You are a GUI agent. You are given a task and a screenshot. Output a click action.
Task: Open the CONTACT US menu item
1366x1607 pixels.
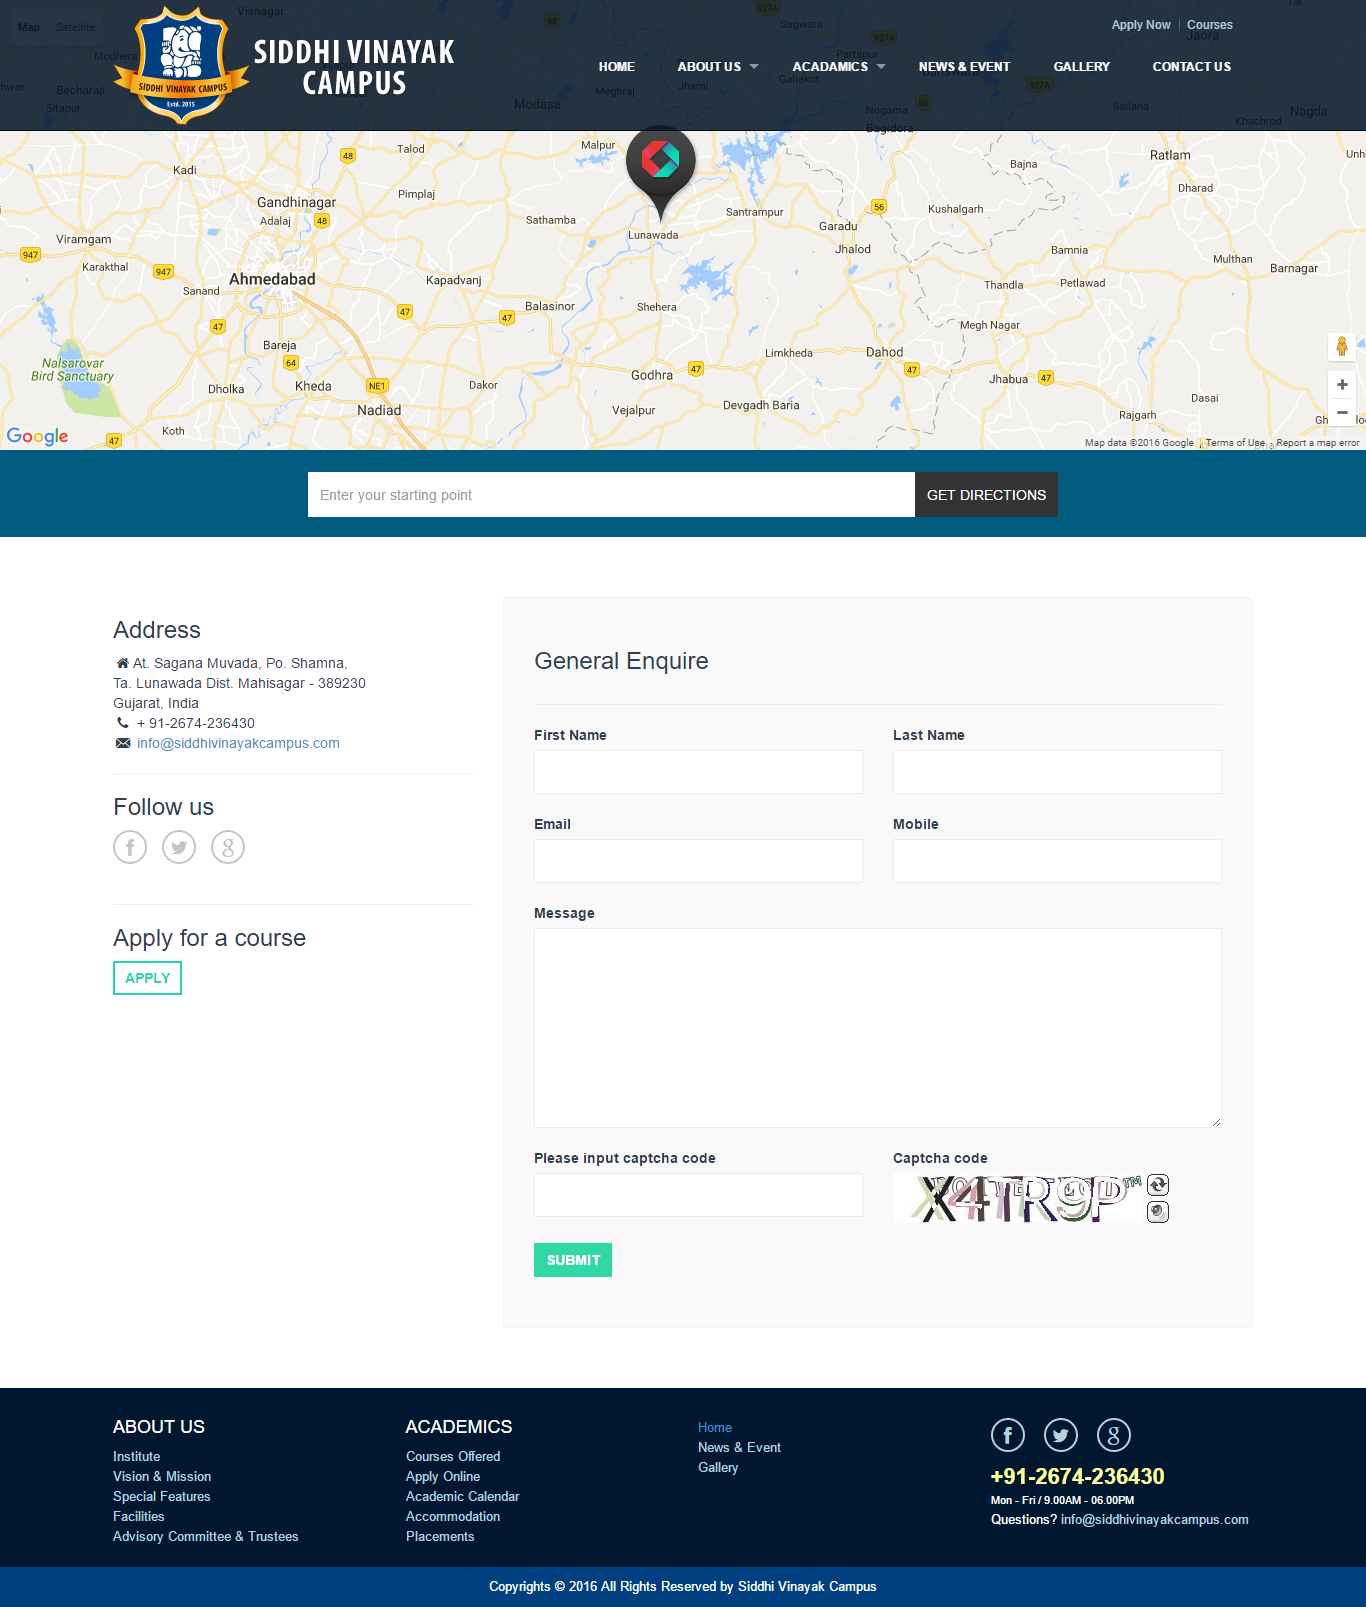tap(1192, 67)
